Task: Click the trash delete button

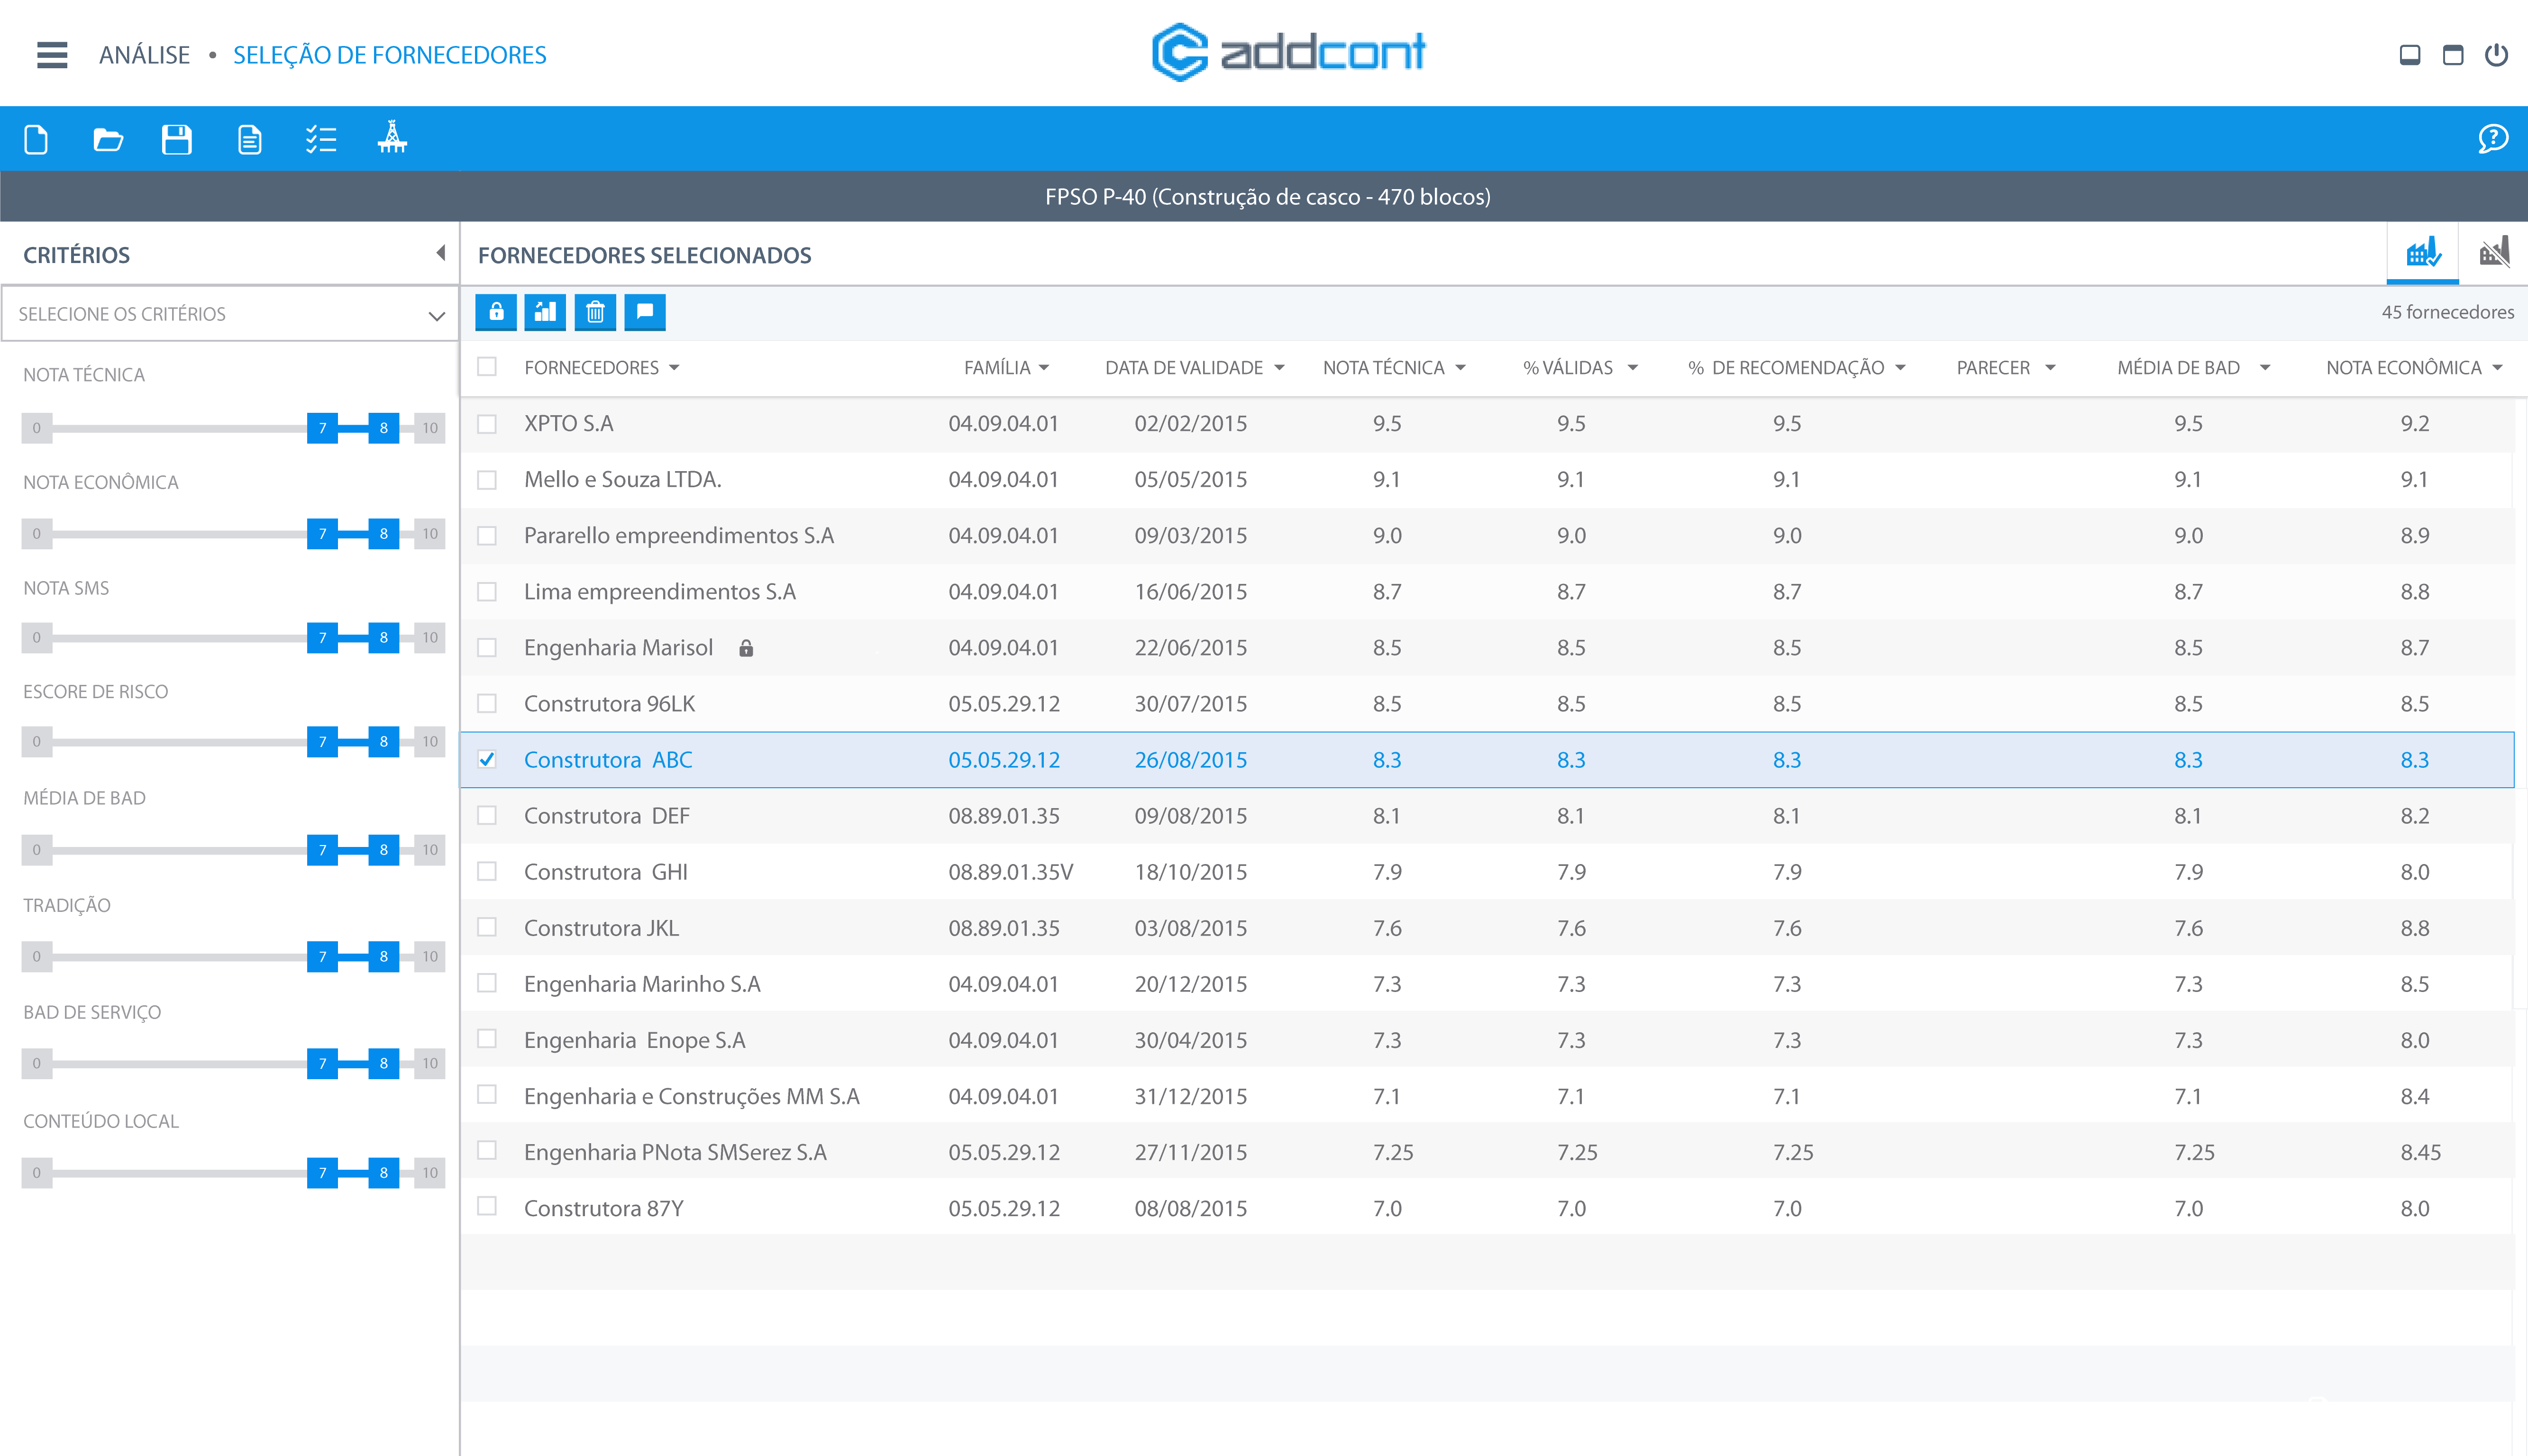Action: 595,312
